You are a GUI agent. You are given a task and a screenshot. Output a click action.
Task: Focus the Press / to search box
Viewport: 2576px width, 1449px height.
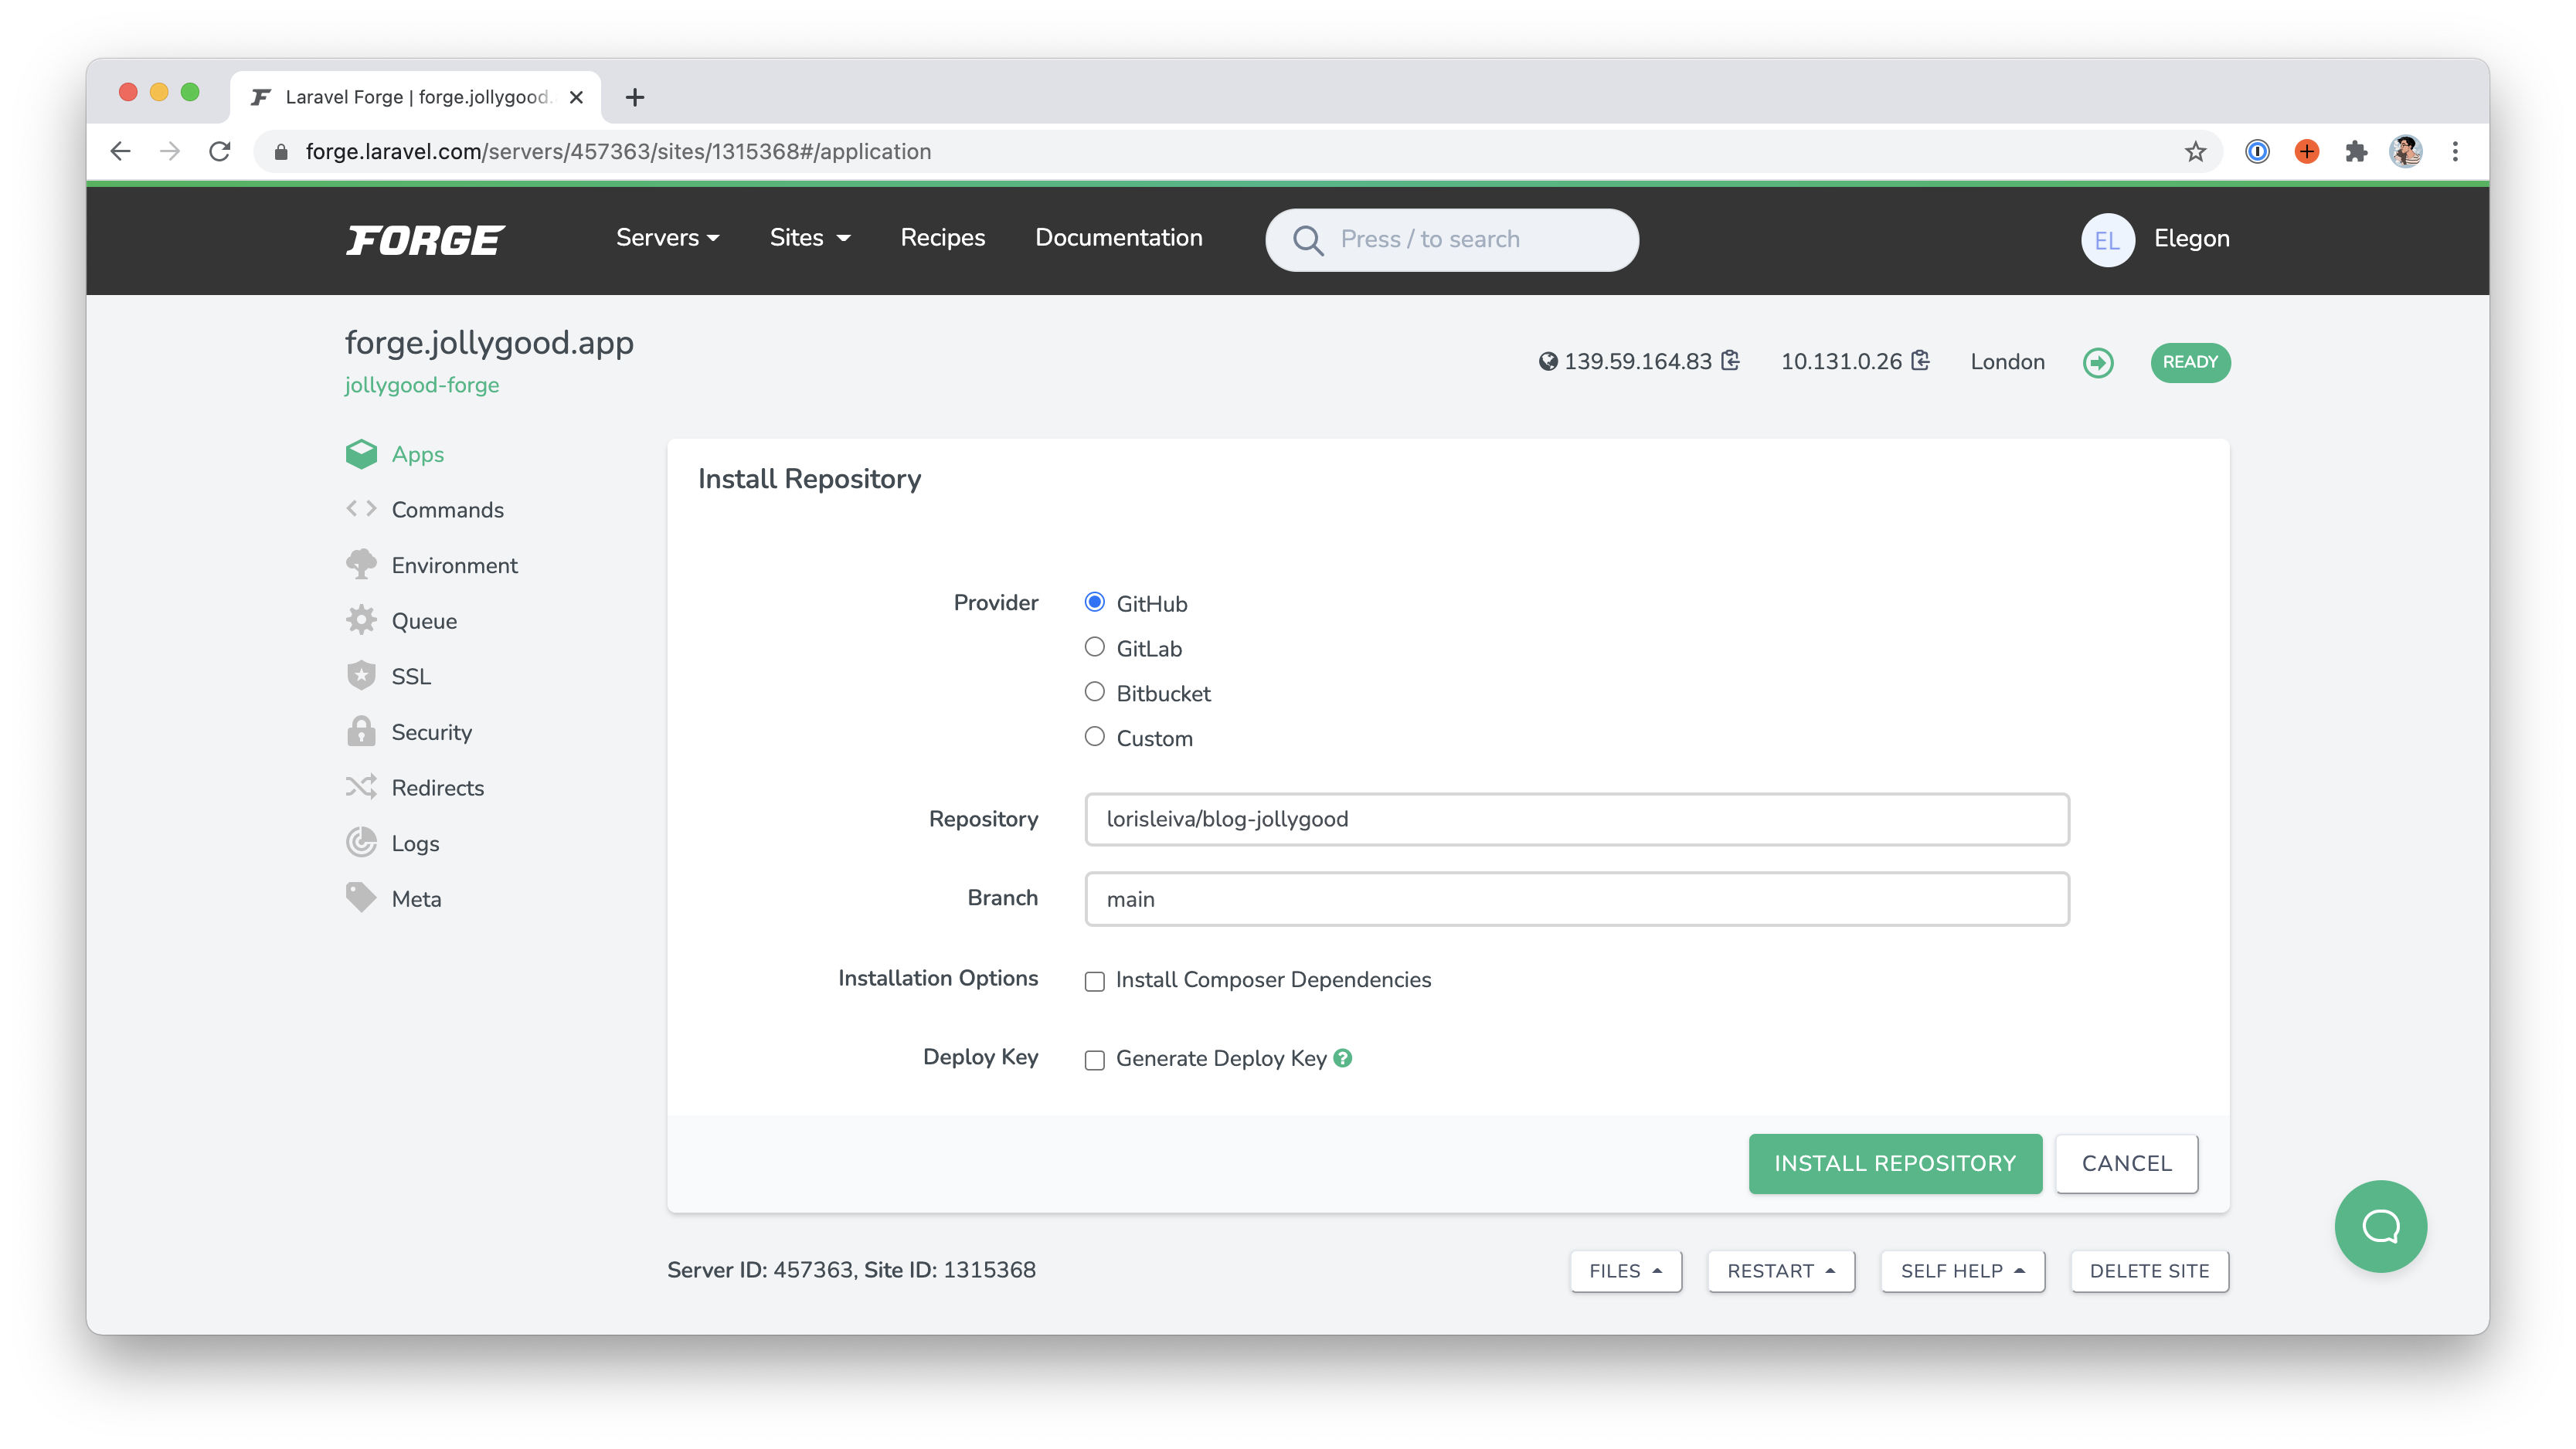pyautogui.click(x=1452, y=240)
